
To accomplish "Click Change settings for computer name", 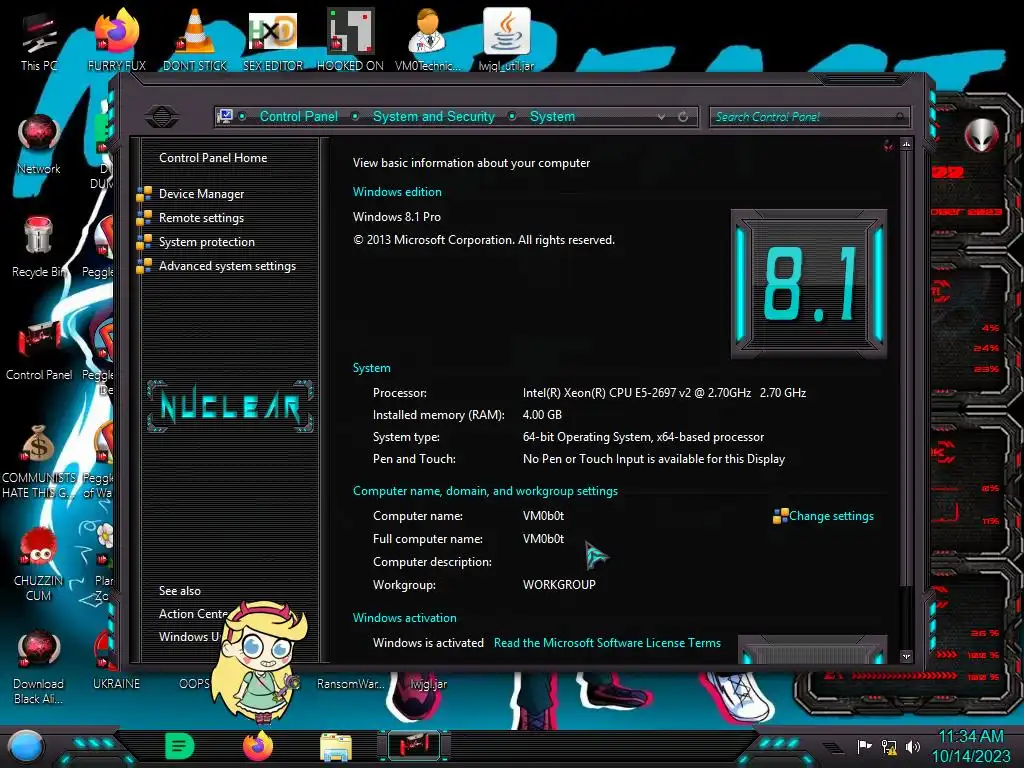I will tap(831, 516).
